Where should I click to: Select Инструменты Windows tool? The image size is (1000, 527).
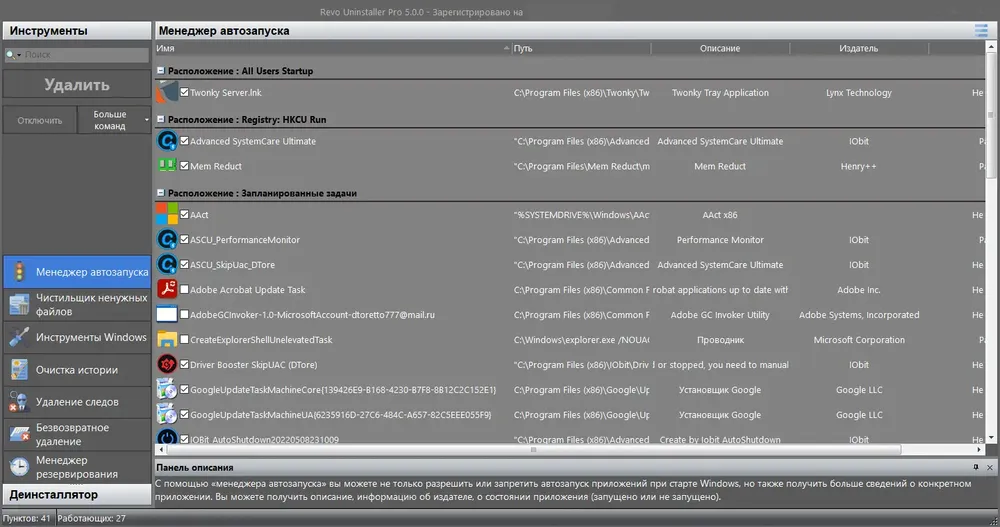click(x=77, y=337)
